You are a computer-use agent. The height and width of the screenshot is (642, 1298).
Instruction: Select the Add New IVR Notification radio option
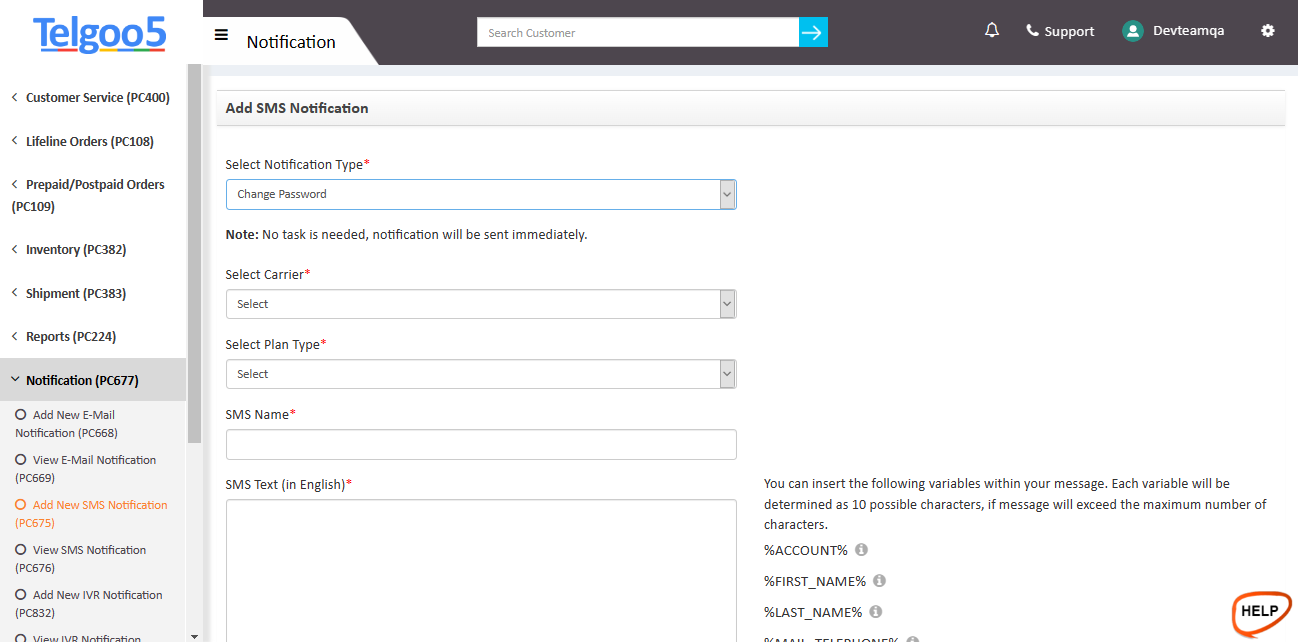click(19, 594)
